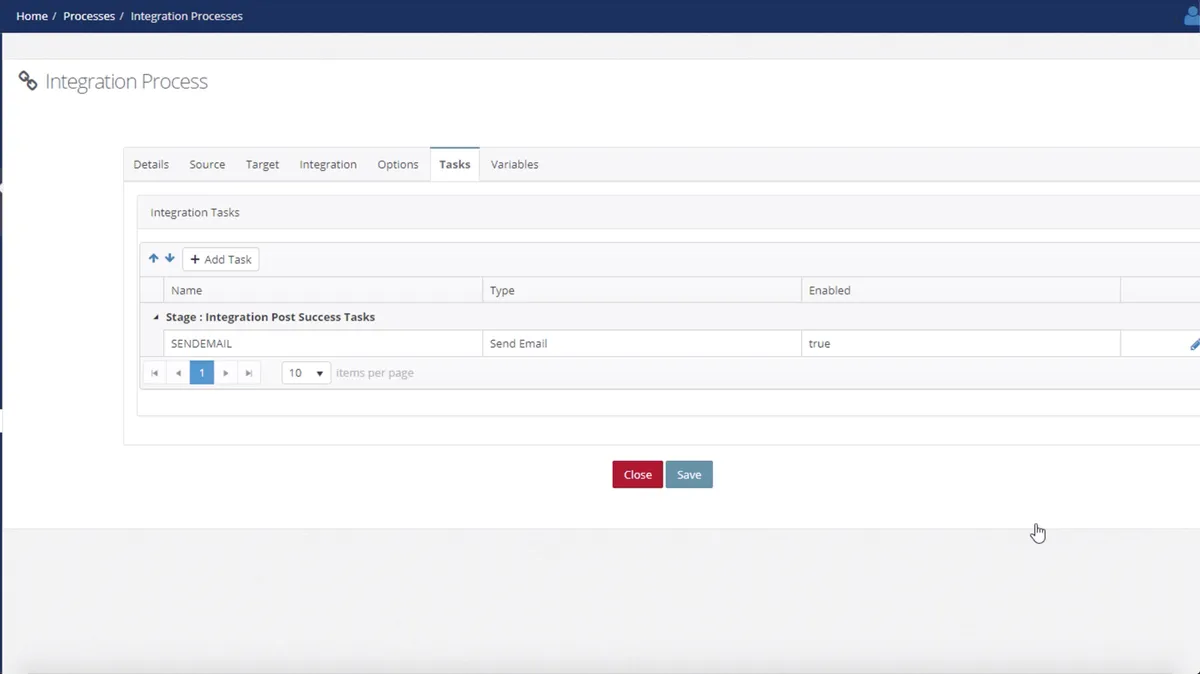Click the pencil edit icon for SENDEMAIL
The image size is (1200, 674).
[1194, 344]
